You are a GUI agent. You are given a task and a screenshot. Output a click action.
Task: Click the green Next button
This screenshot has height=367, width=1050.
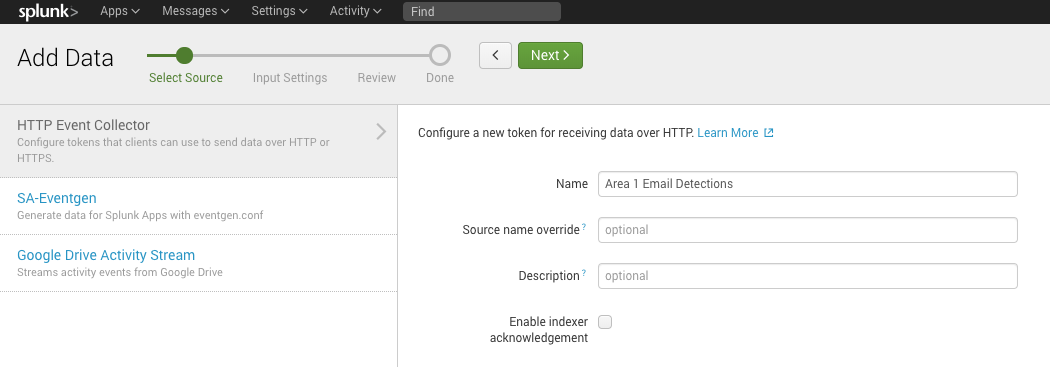(550, 56)
